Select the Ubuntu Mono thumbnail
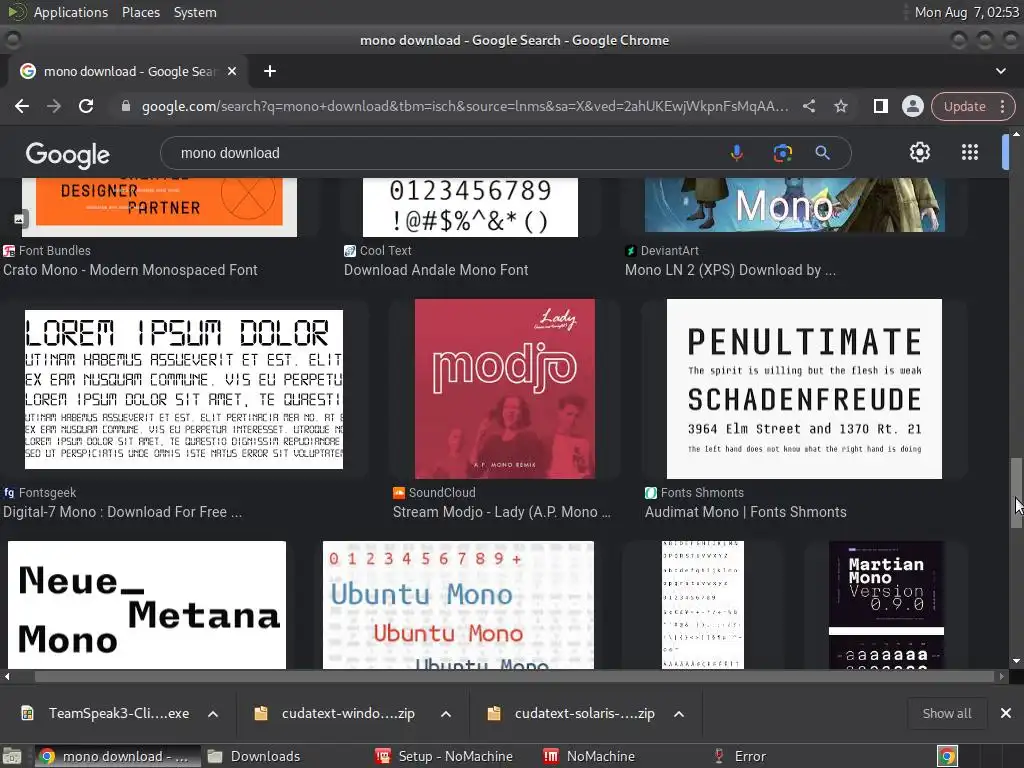Viewport: 1024px width, 768px height. [458, 605]
